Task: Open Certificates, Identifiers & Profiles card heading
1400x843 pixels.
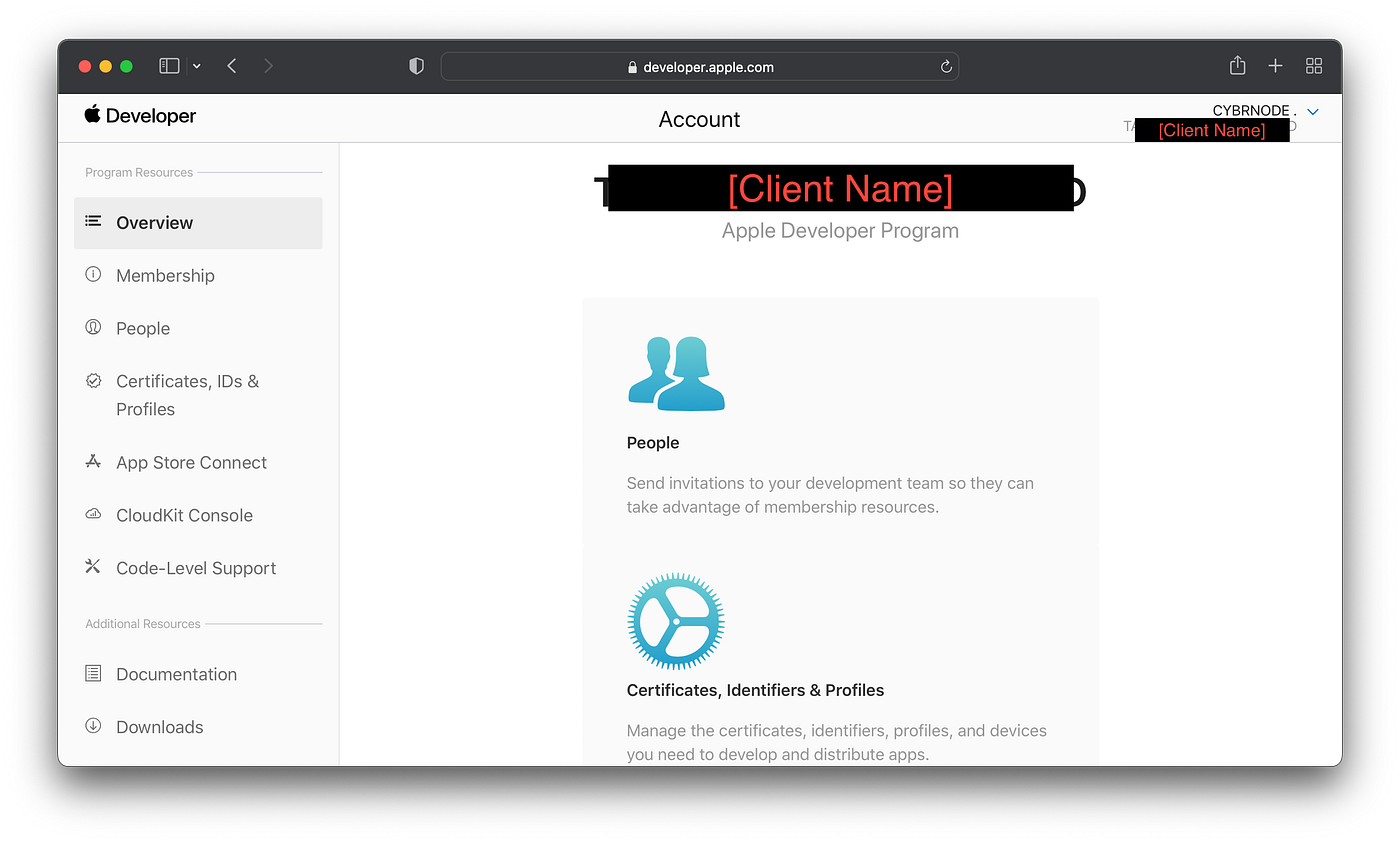Action: (755, 690)
